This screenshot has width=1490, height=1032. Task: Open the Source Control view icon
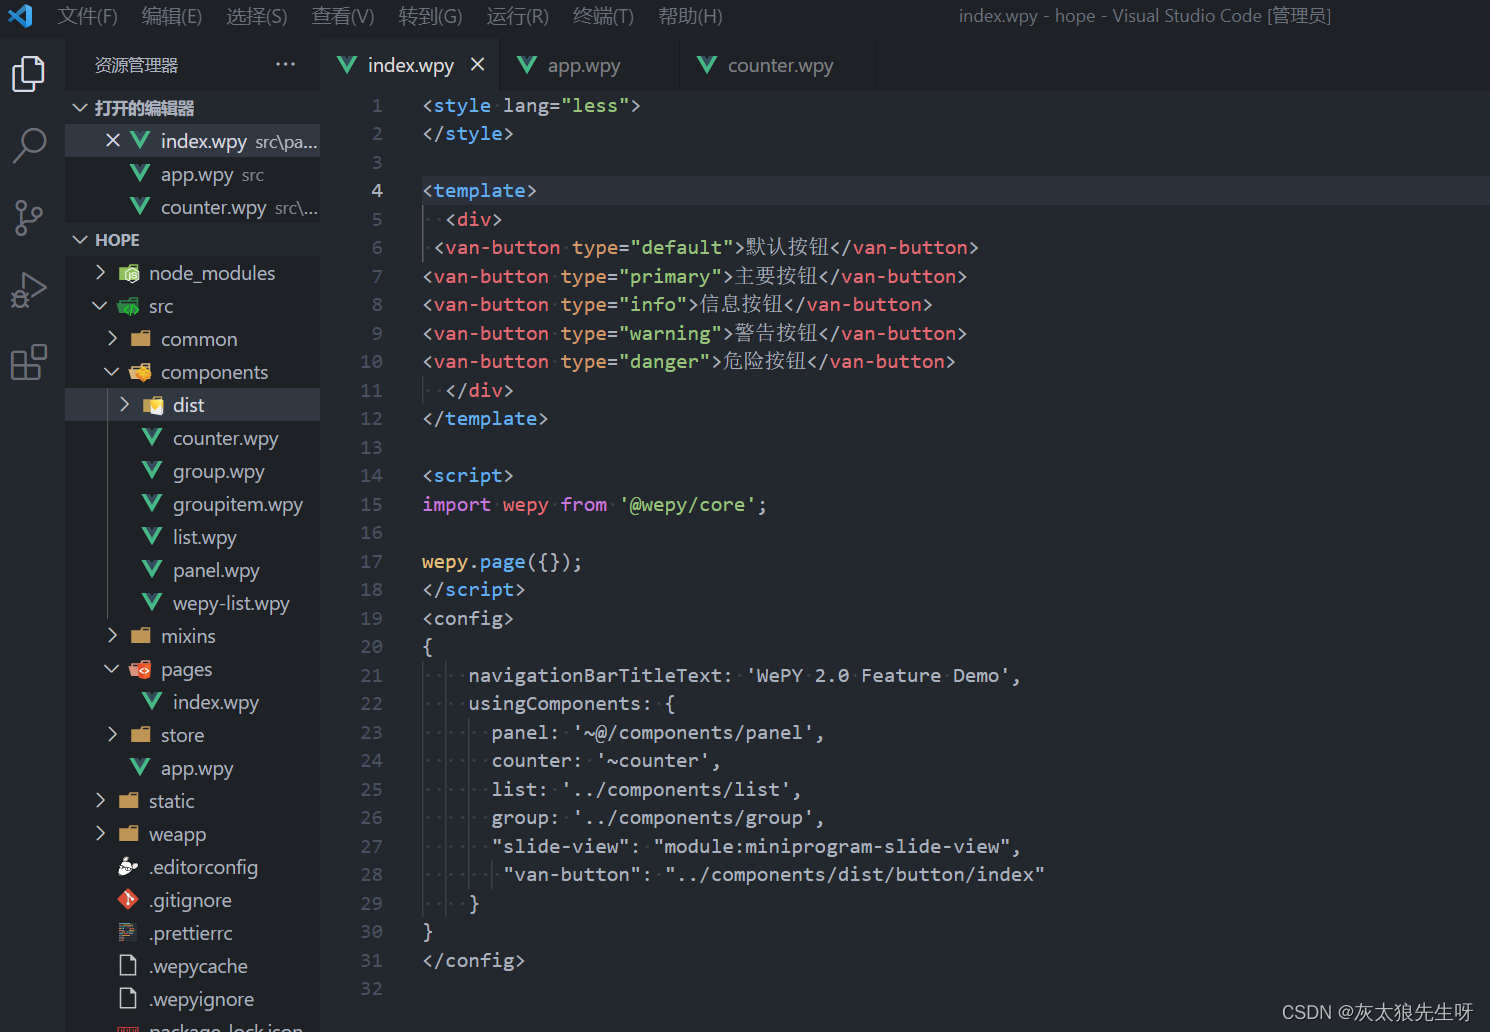point(28,217)
